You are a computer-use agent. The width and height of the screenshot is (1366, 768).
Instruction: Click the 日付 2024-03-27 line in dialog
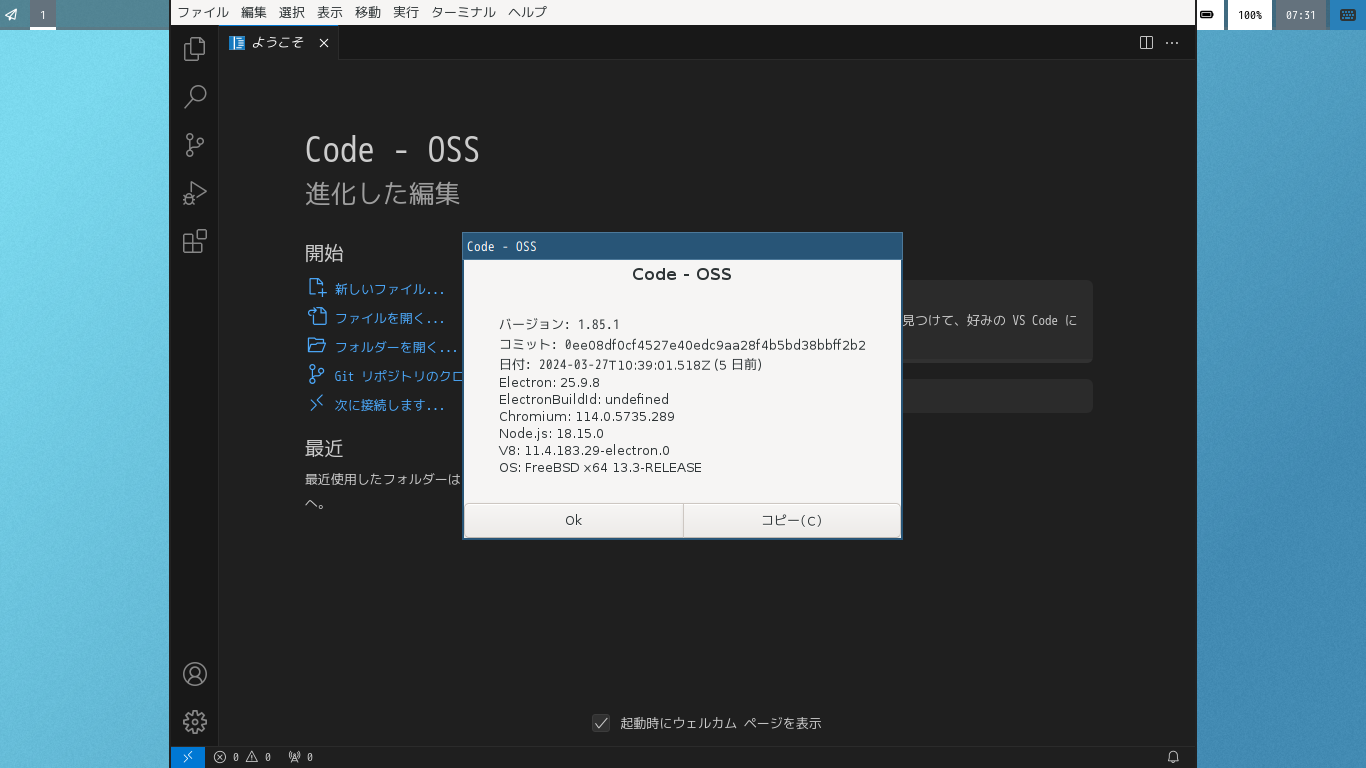click(x=630, y=365)
